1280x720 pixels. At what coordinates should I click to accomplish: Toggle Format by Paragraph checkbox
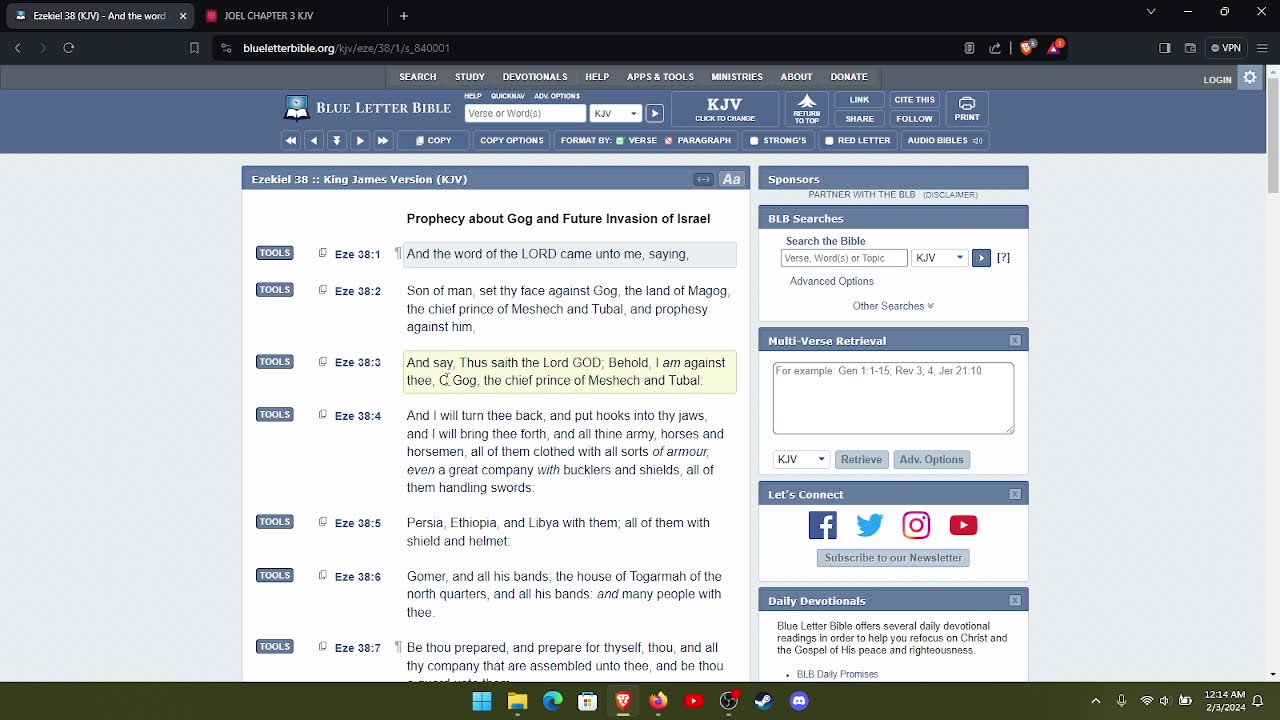point(670,141)
